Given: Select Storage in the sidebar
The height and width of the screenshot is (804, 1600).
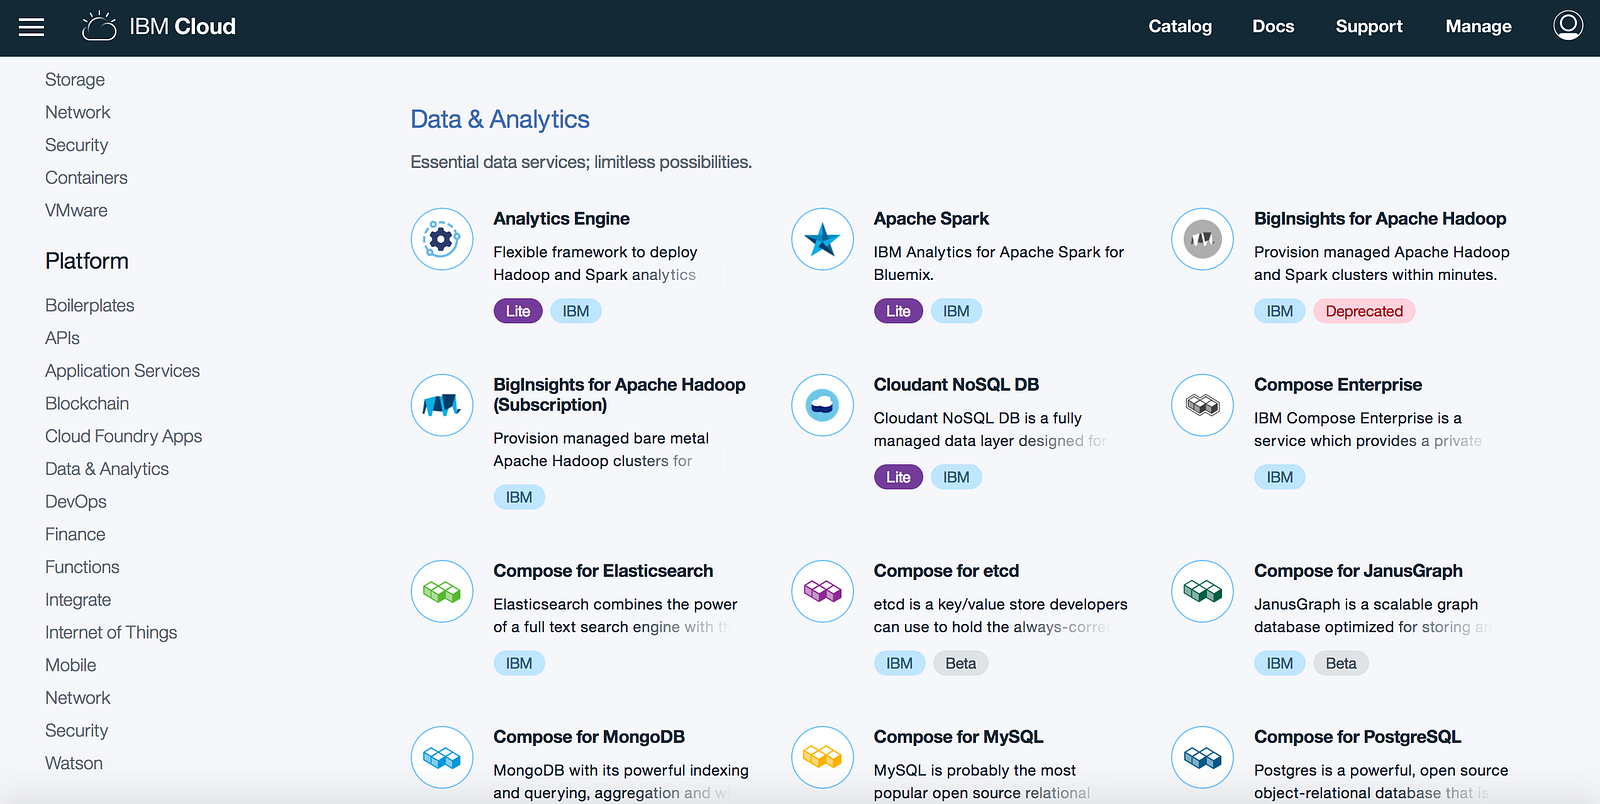Looking at the screenshot, I should tap(75, 80).
